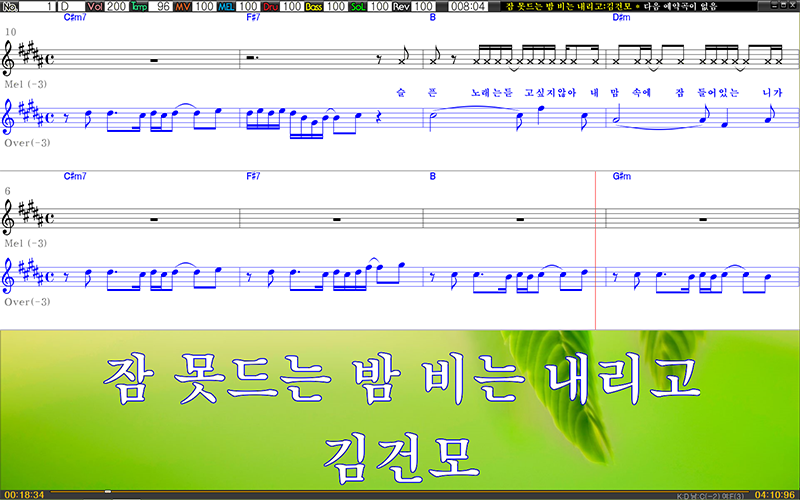Click the measure number 10
This screenshot has height=500, width=800.
[10, 32]
